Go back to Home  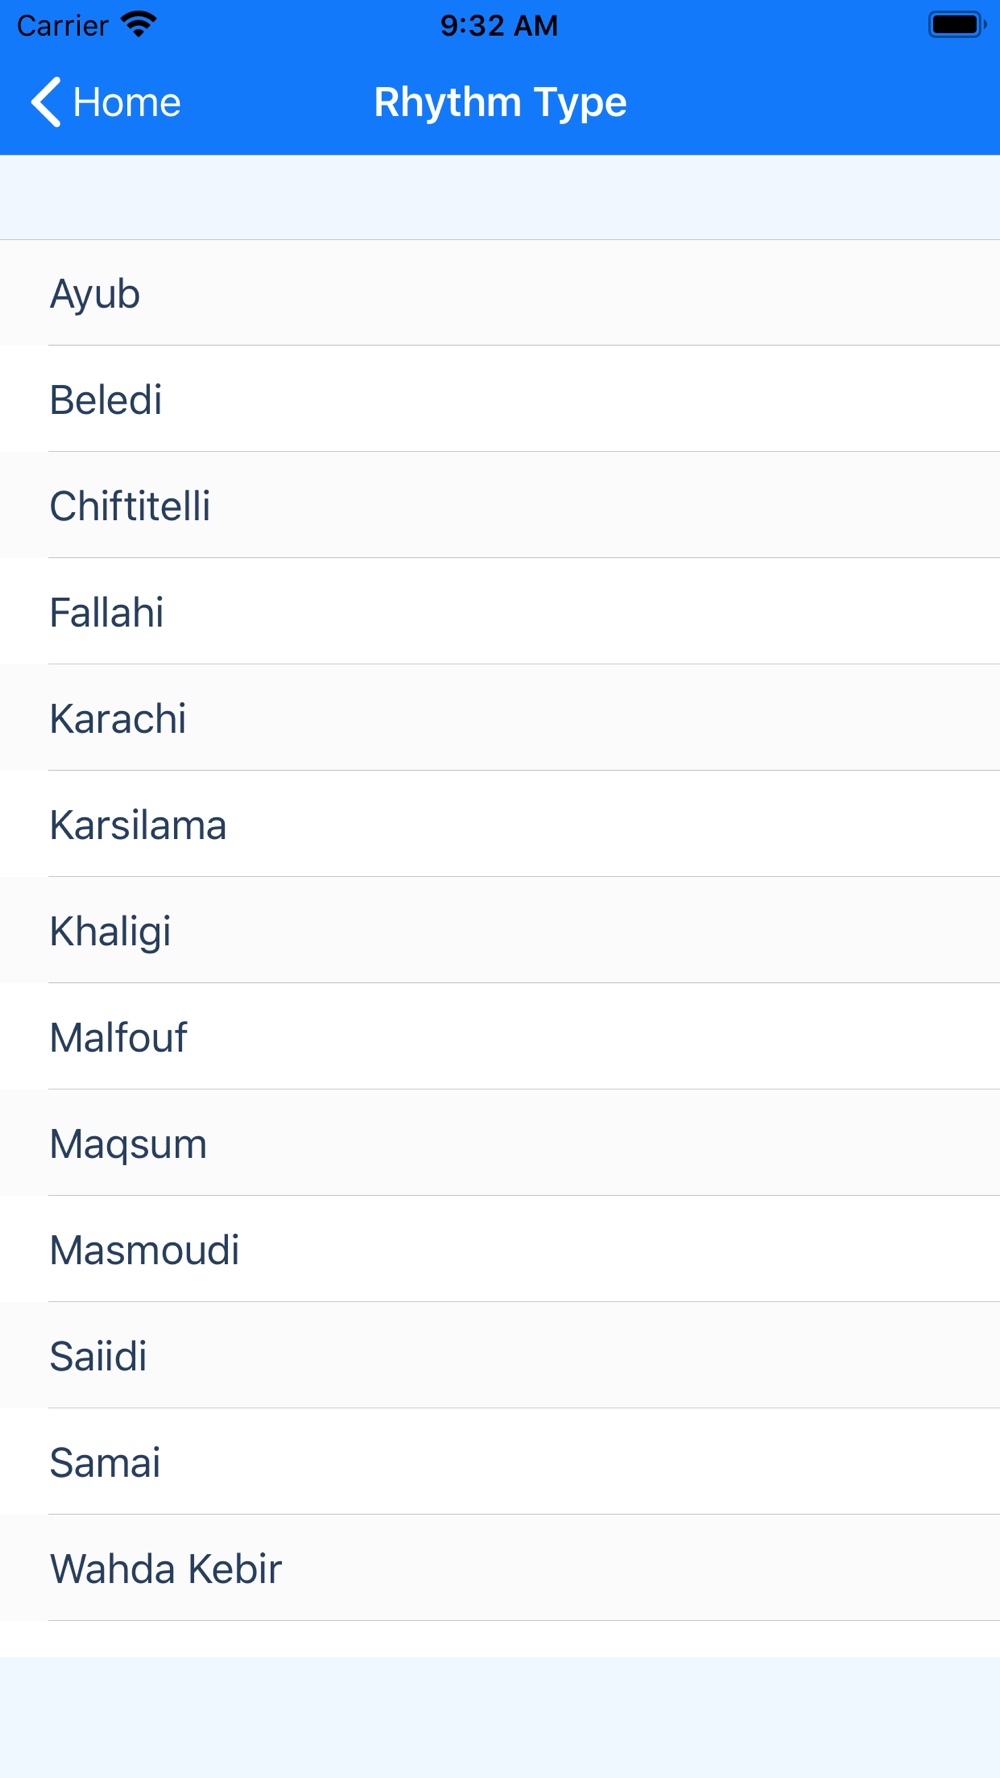click(106, 102)
